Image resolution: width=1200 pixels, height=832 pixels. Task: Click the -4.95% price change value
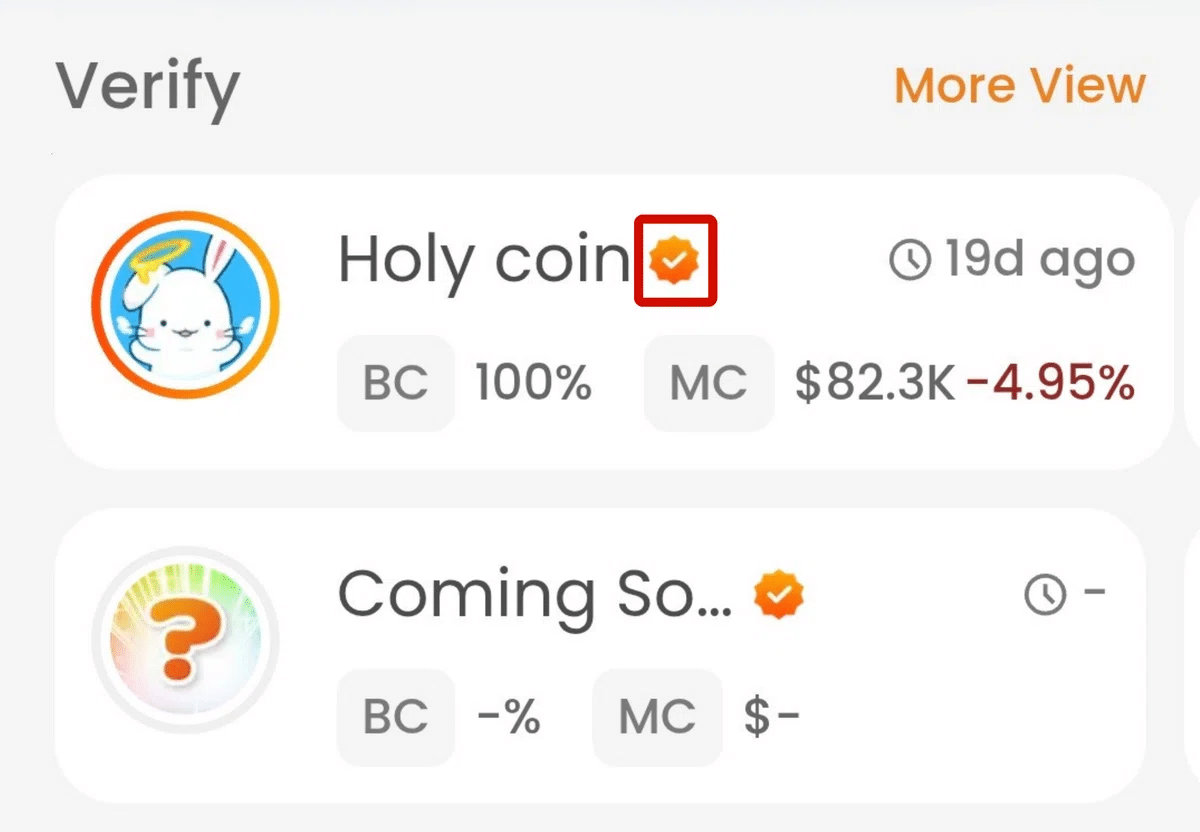point(1051,383)
